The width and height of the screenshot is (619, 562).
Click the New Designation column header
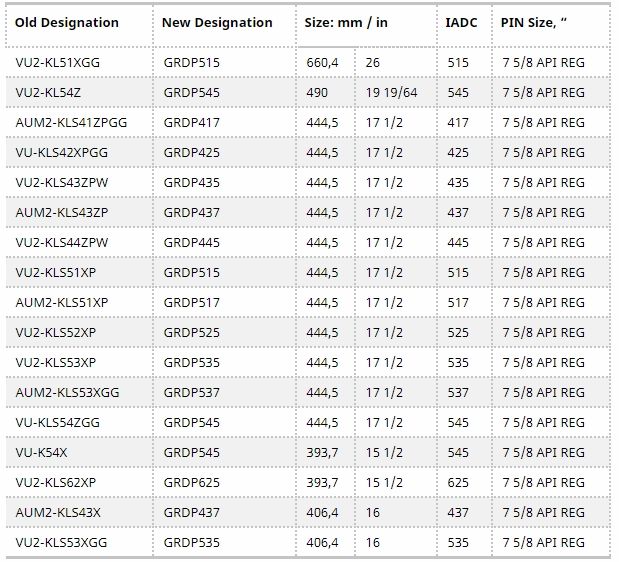(217, 23)
